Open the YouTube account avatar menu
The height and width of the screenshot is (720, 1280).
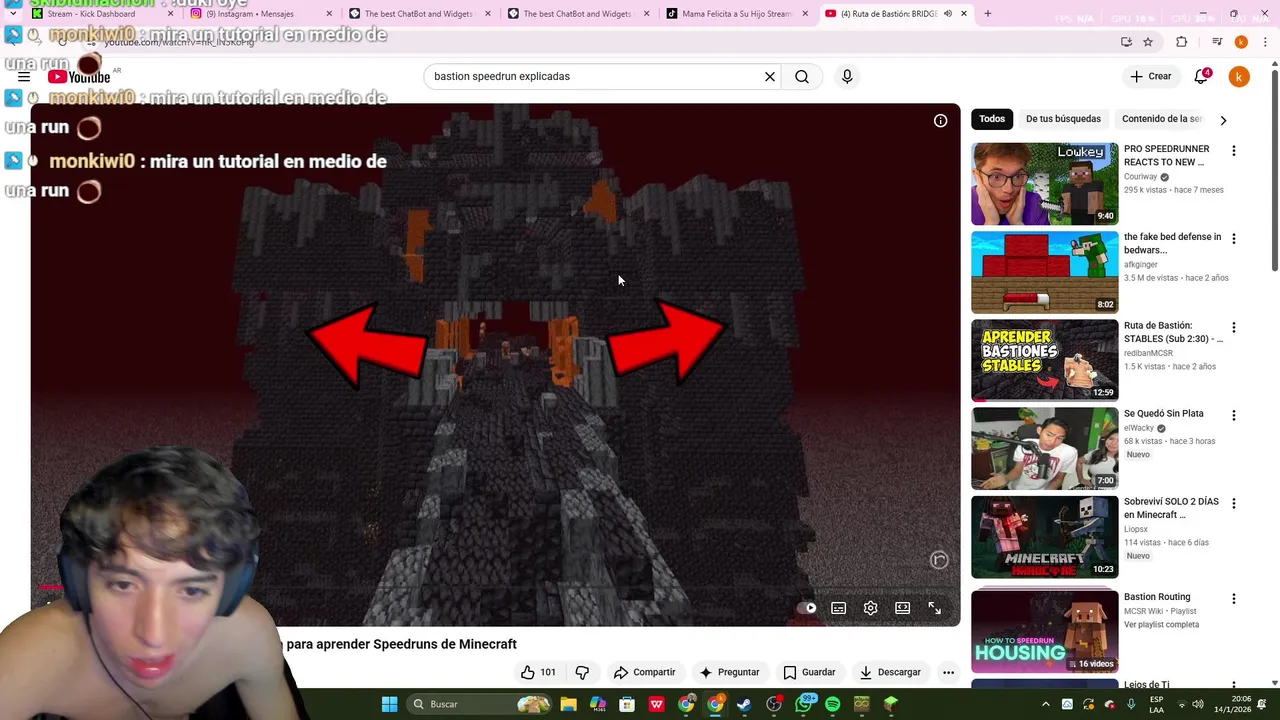1239,77
